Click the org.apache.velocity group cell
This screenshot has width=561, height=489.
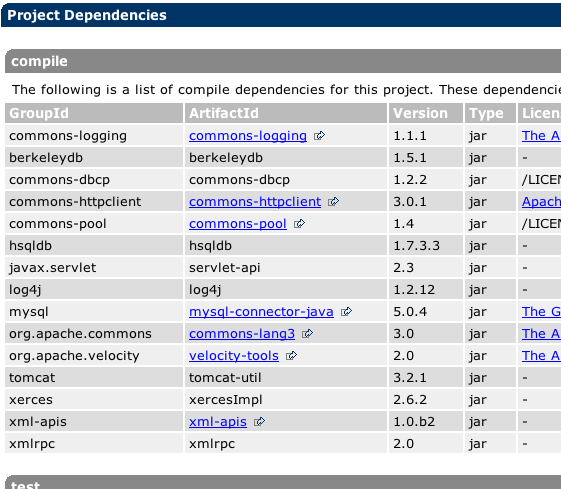[x=94, y=356]
